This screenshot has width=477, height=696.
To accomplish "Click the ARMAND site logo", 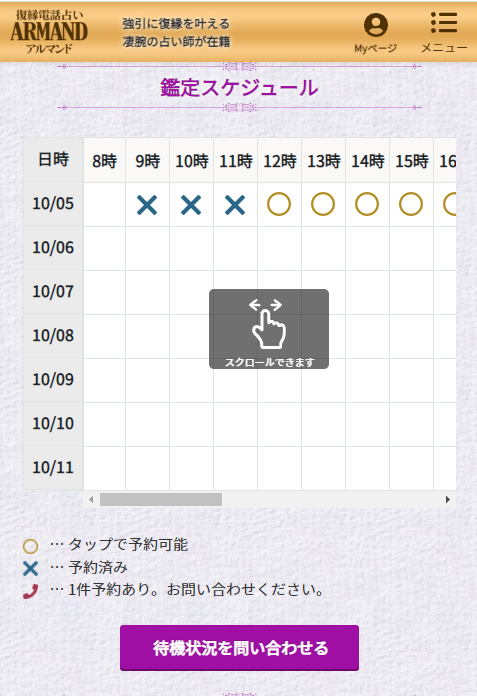I will click(x=49, y=32).
